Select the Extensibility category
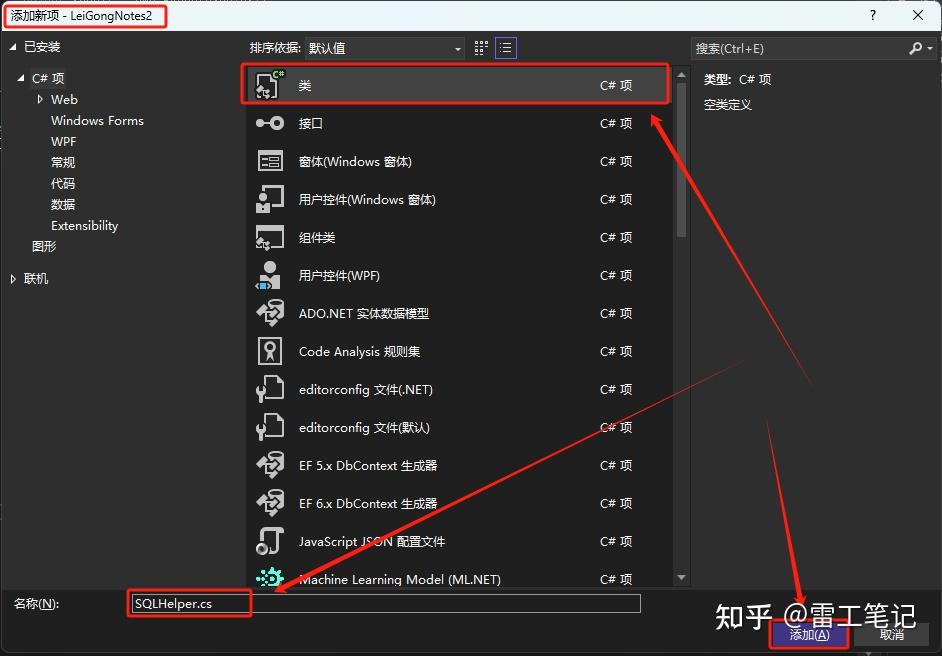This screenshot has height=656, width=942. click(x=84, y=225)
